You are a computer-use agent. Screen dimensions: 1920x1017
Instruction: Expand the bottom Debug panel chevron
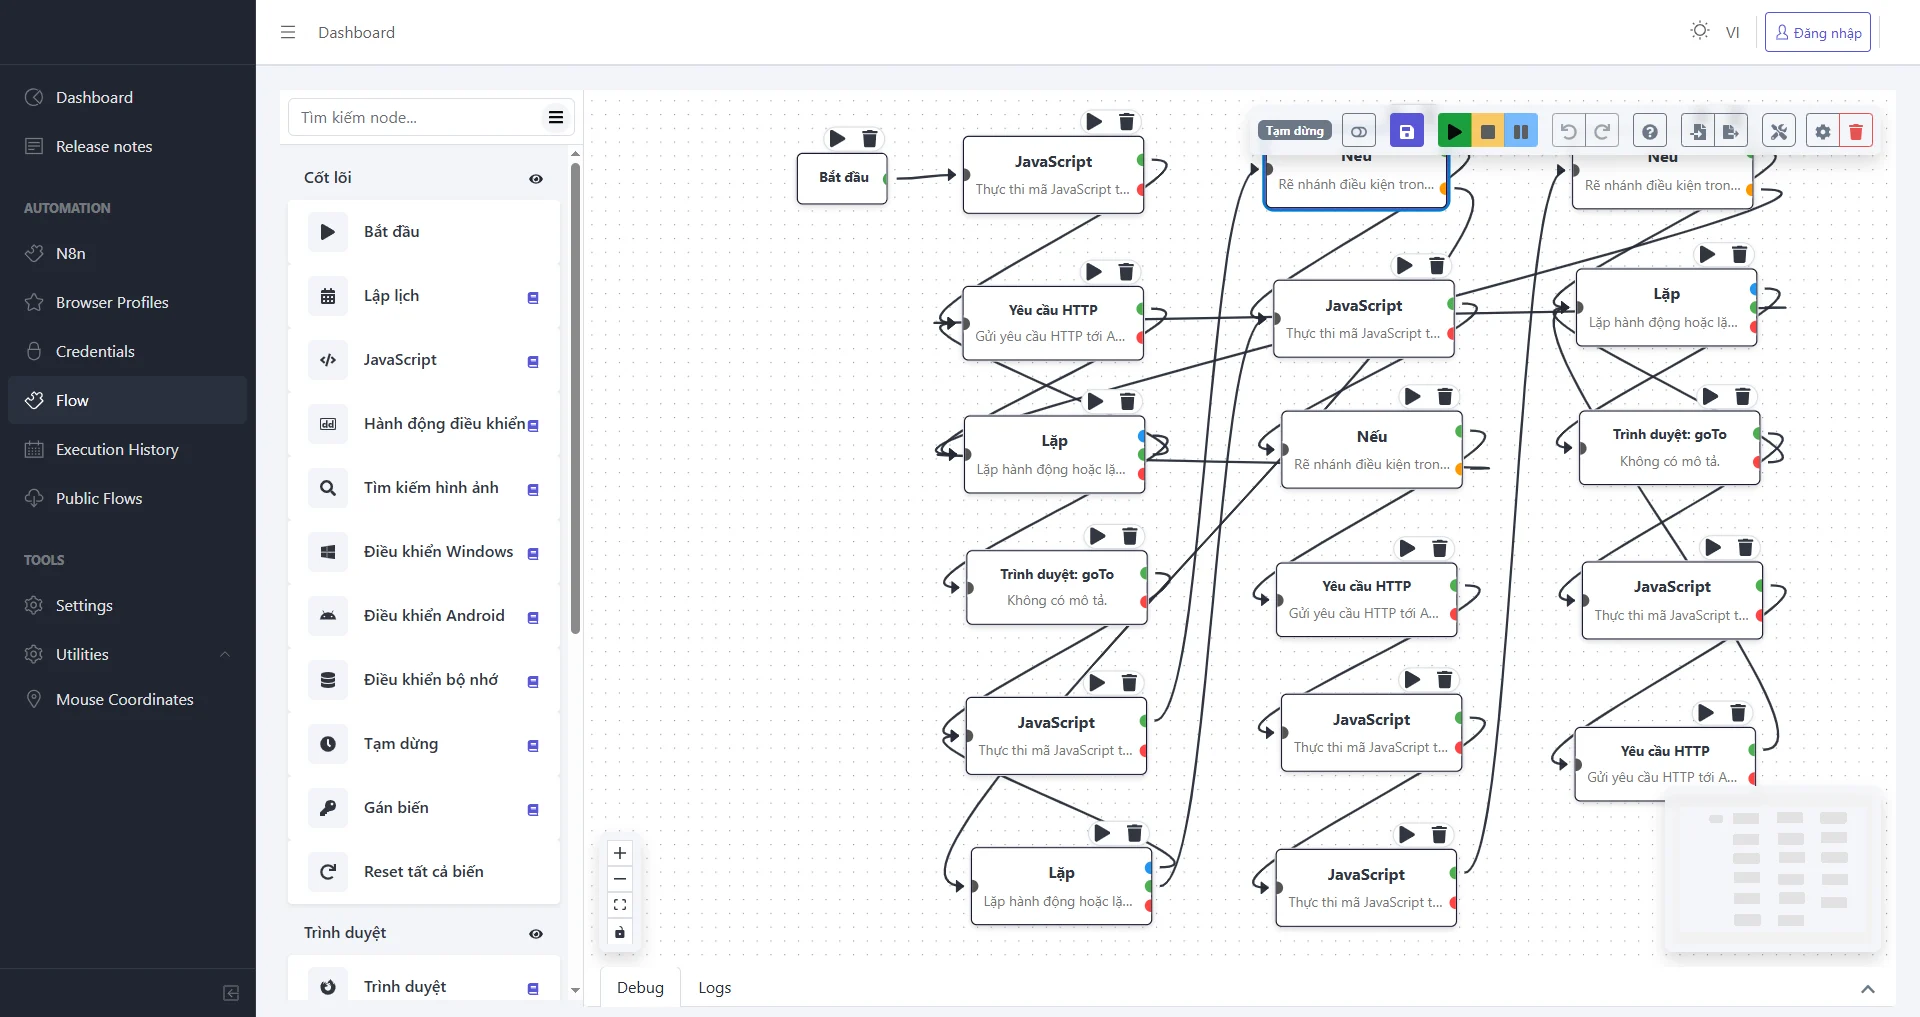pyautogui.click(x=1867, y=988)
